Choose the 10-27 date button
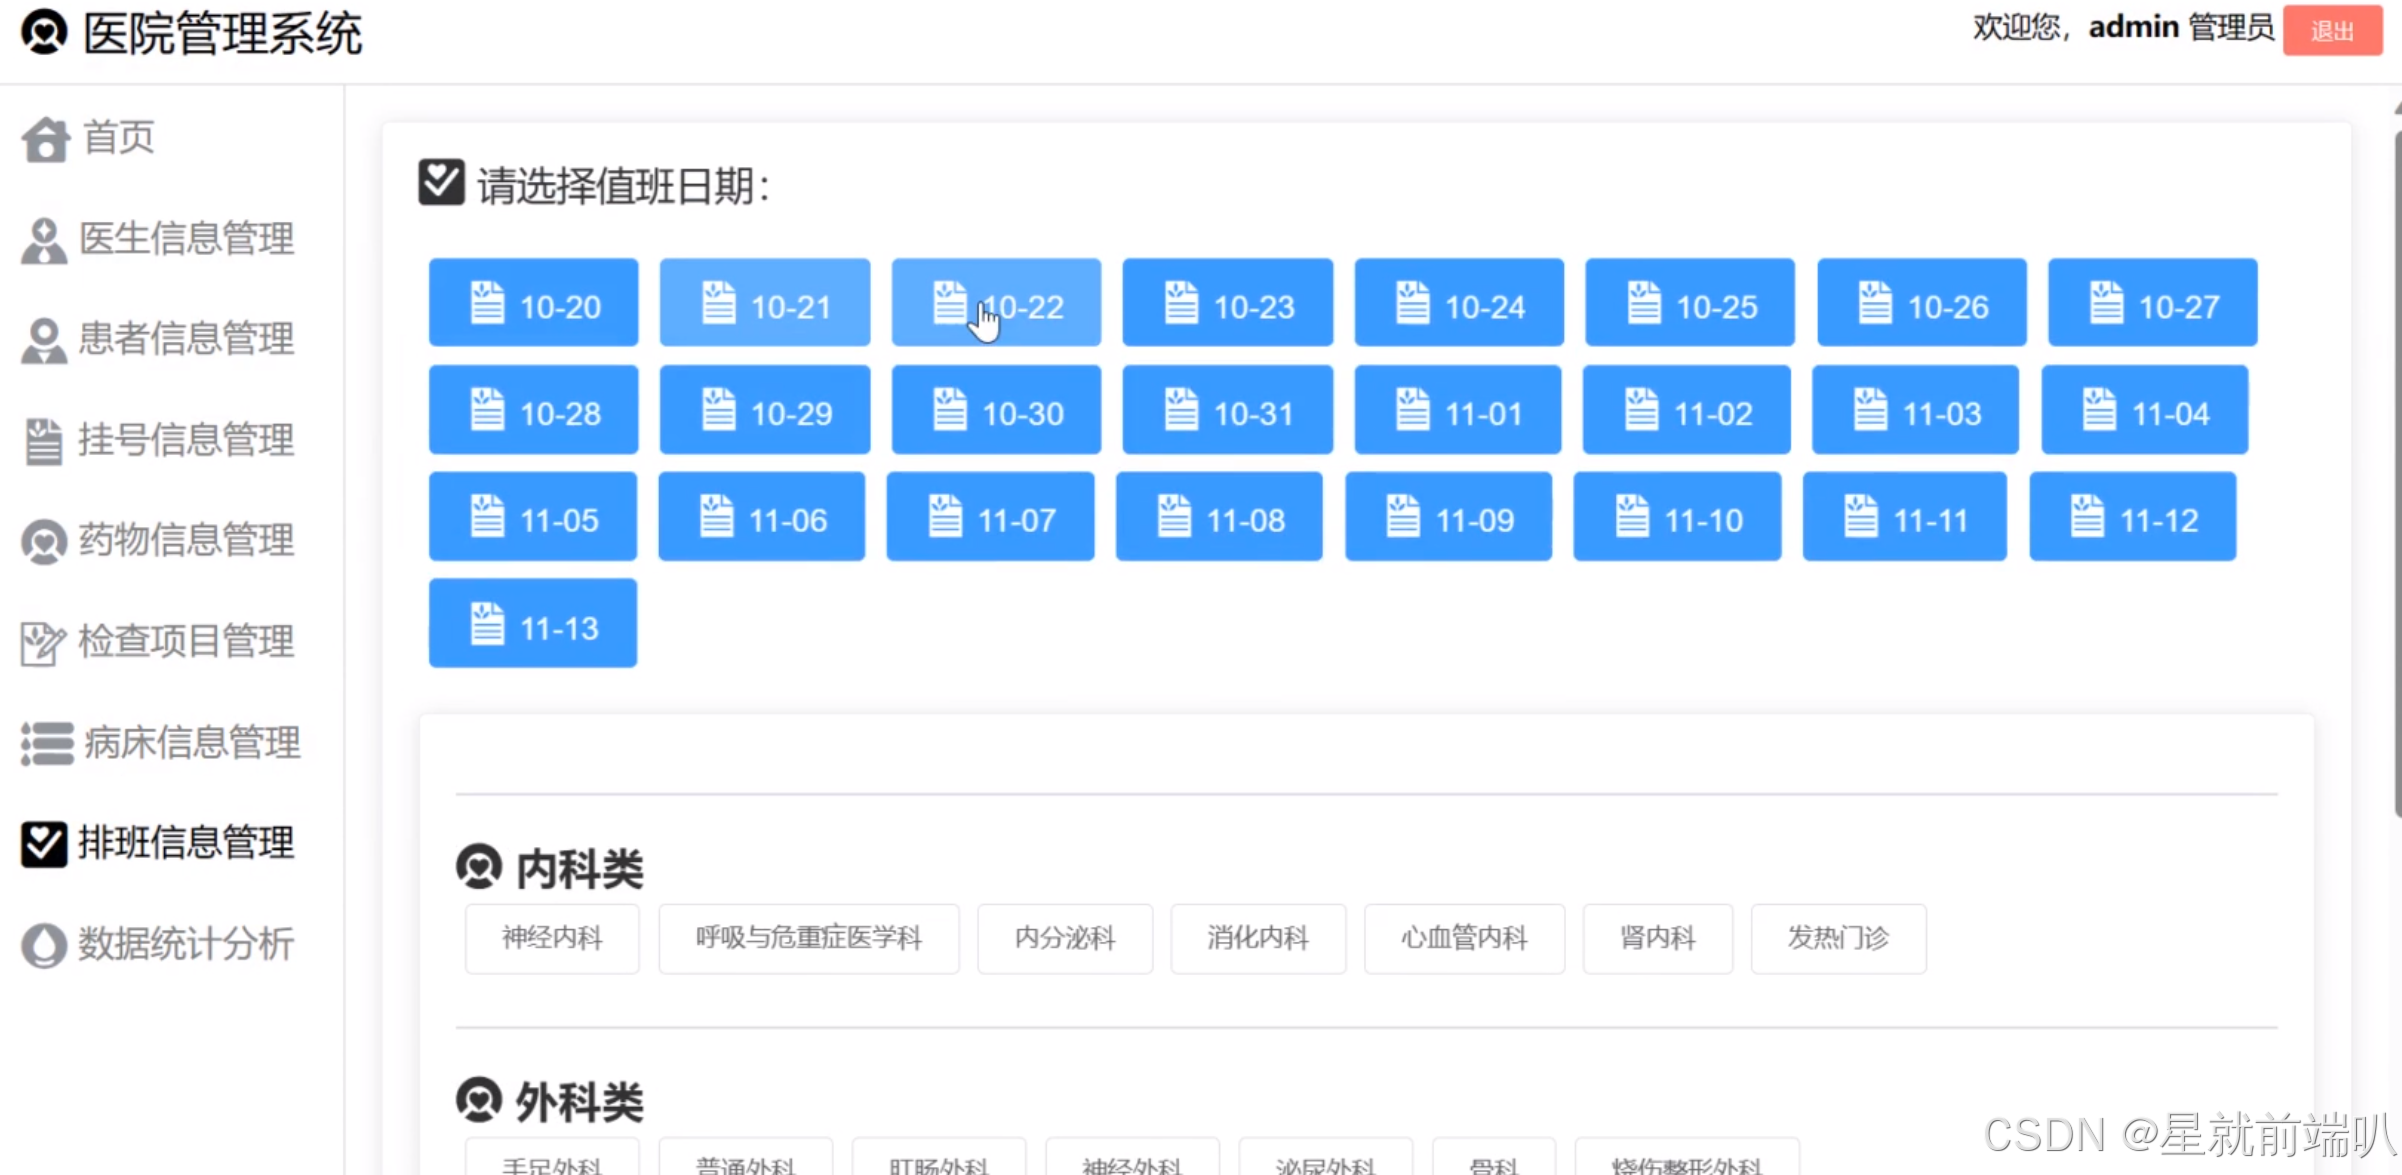Viewport: 2402px width, 1175px height. pos(2152,304)
